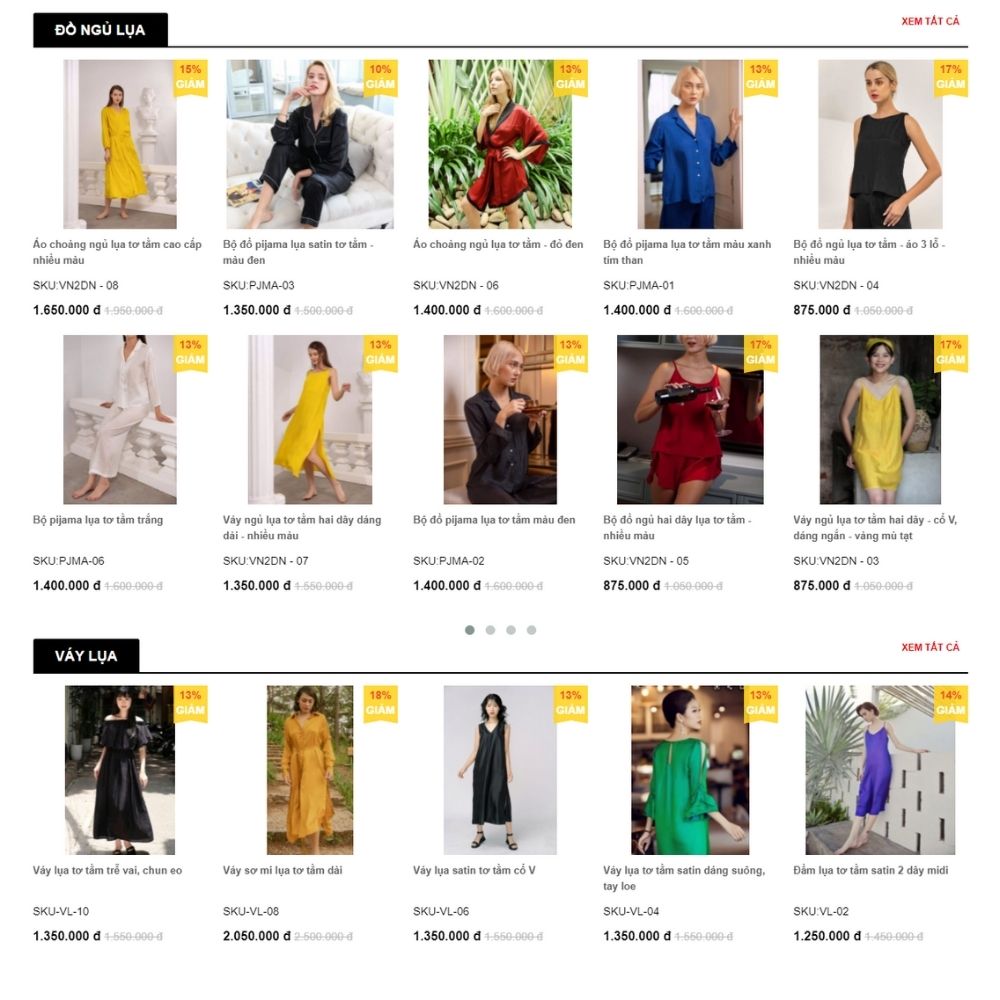
Task: Open the VÁY LỤA category tab
Action: pos(86,656)
